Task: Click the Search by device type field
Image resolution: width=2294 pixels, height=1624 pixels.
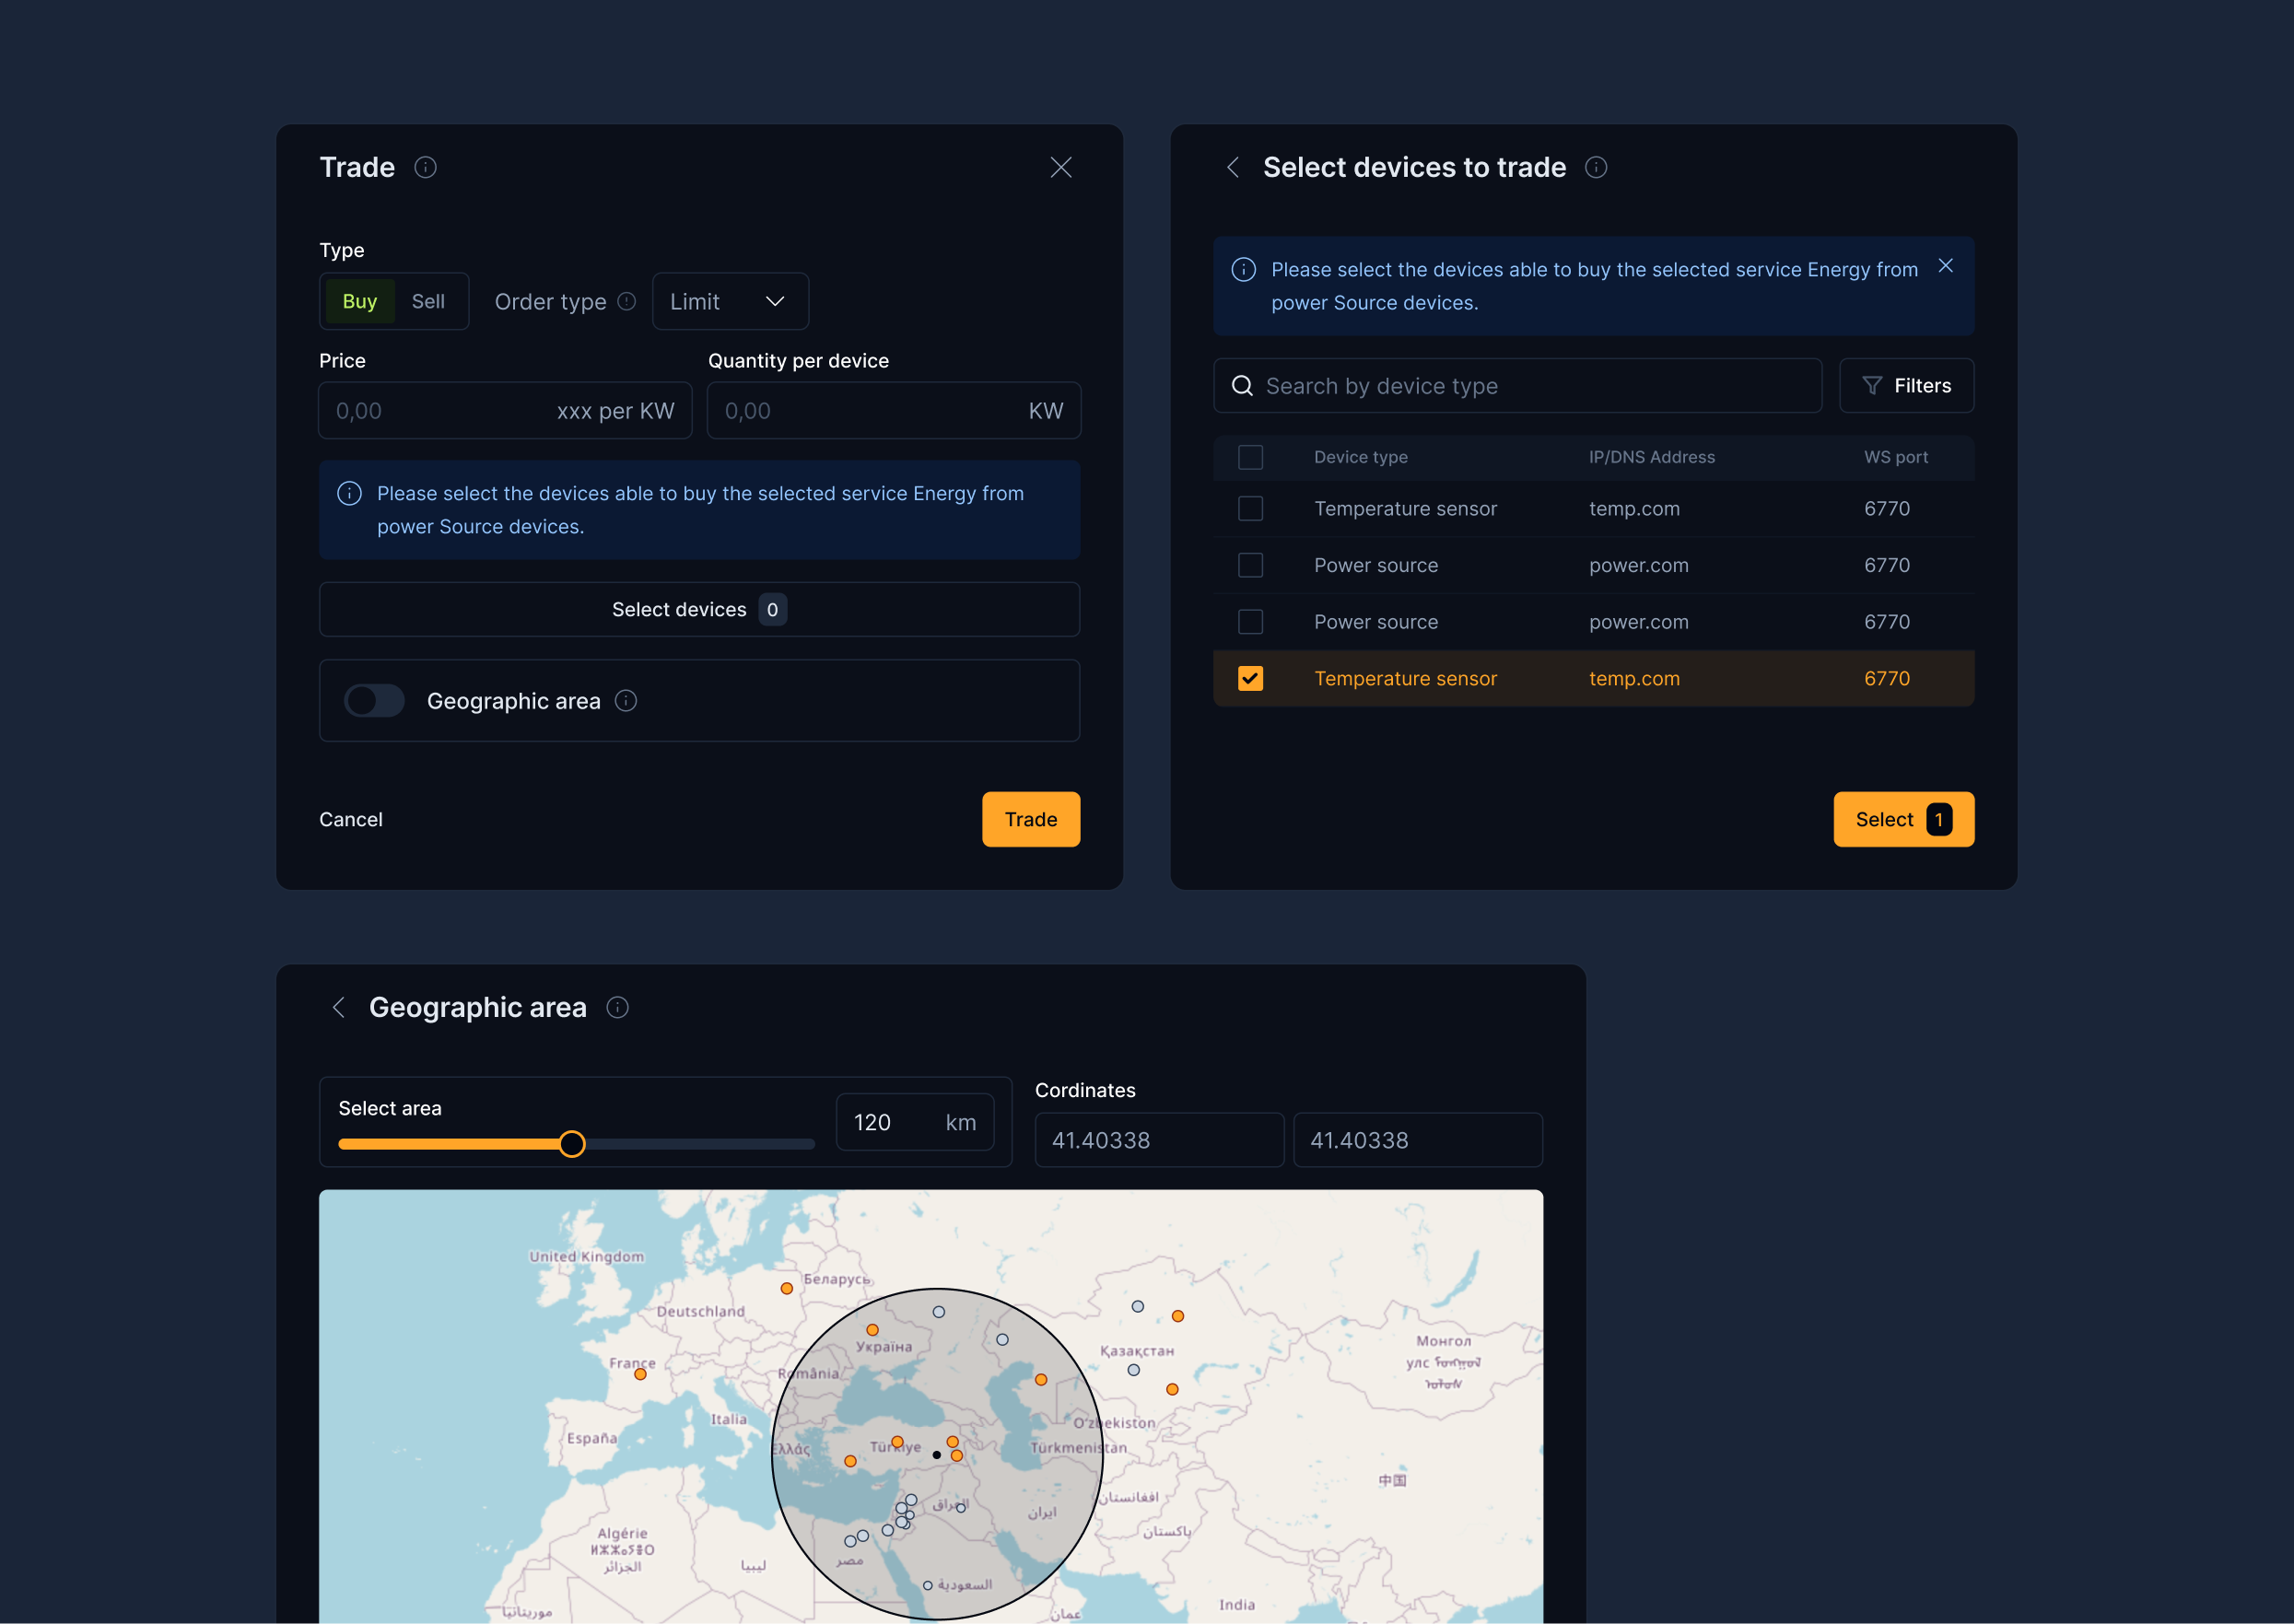Action: pos(1517,386)
